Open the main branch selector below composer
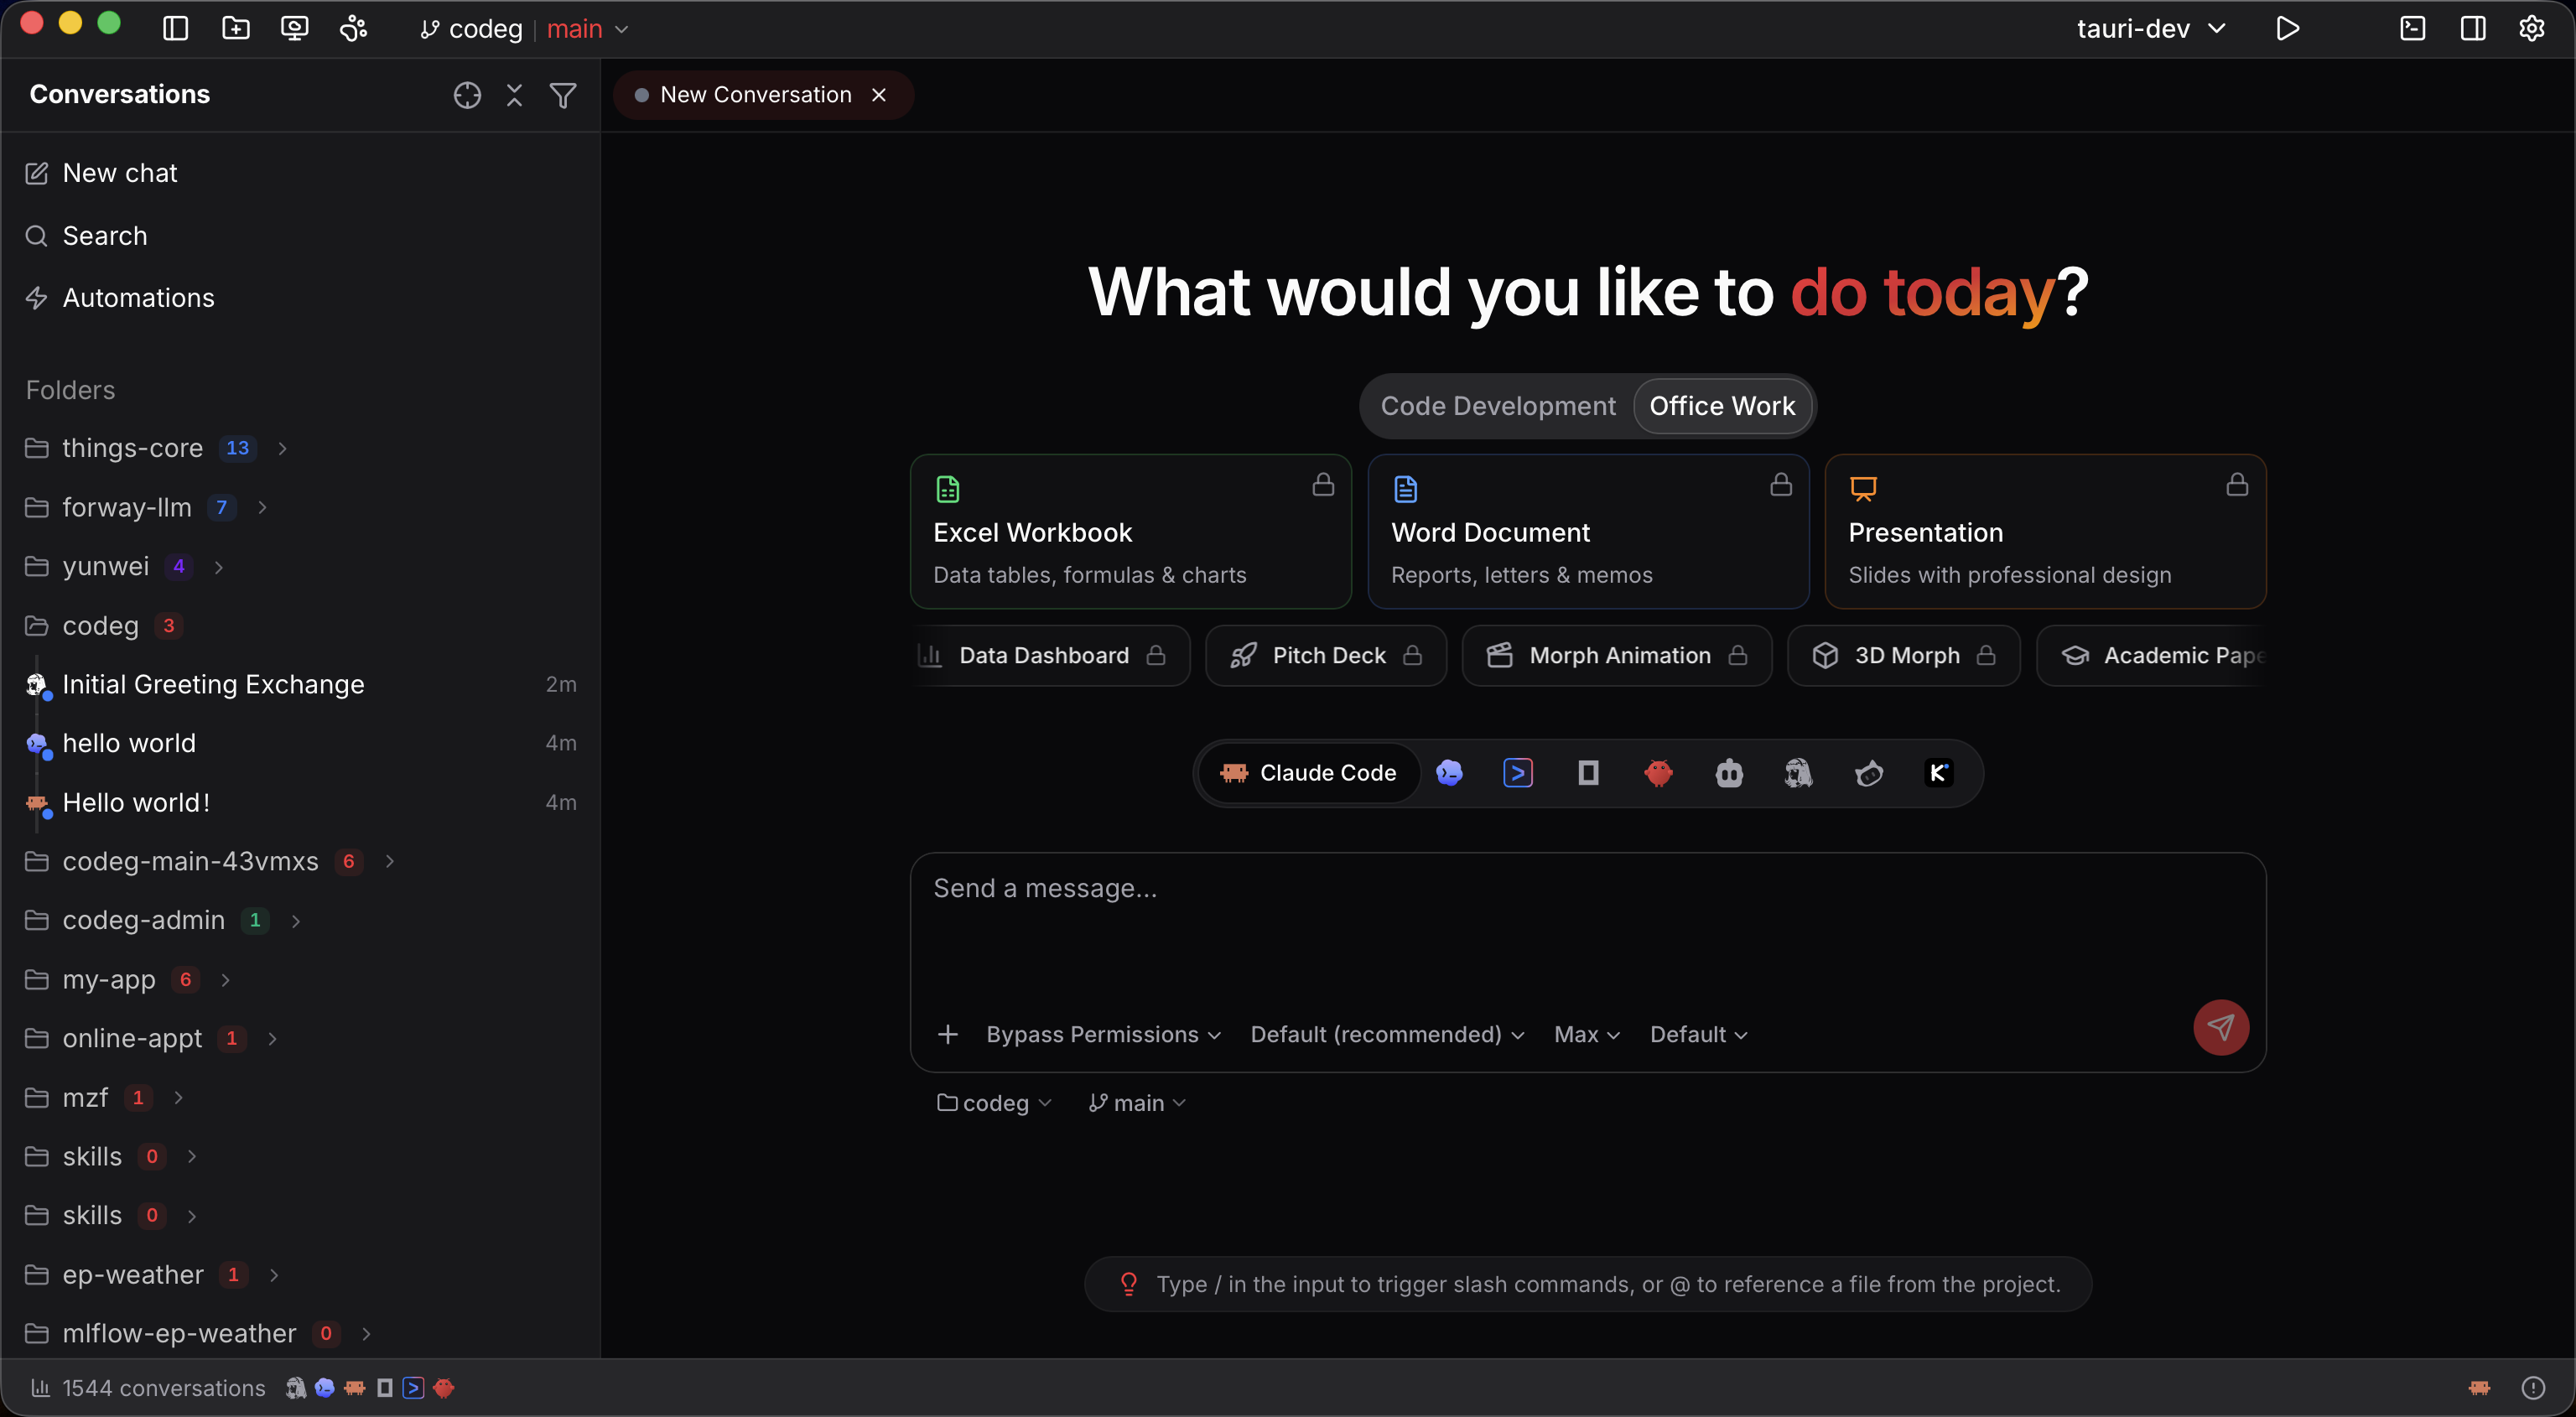2576x1417 pixels. (x=1137, y=1103)
